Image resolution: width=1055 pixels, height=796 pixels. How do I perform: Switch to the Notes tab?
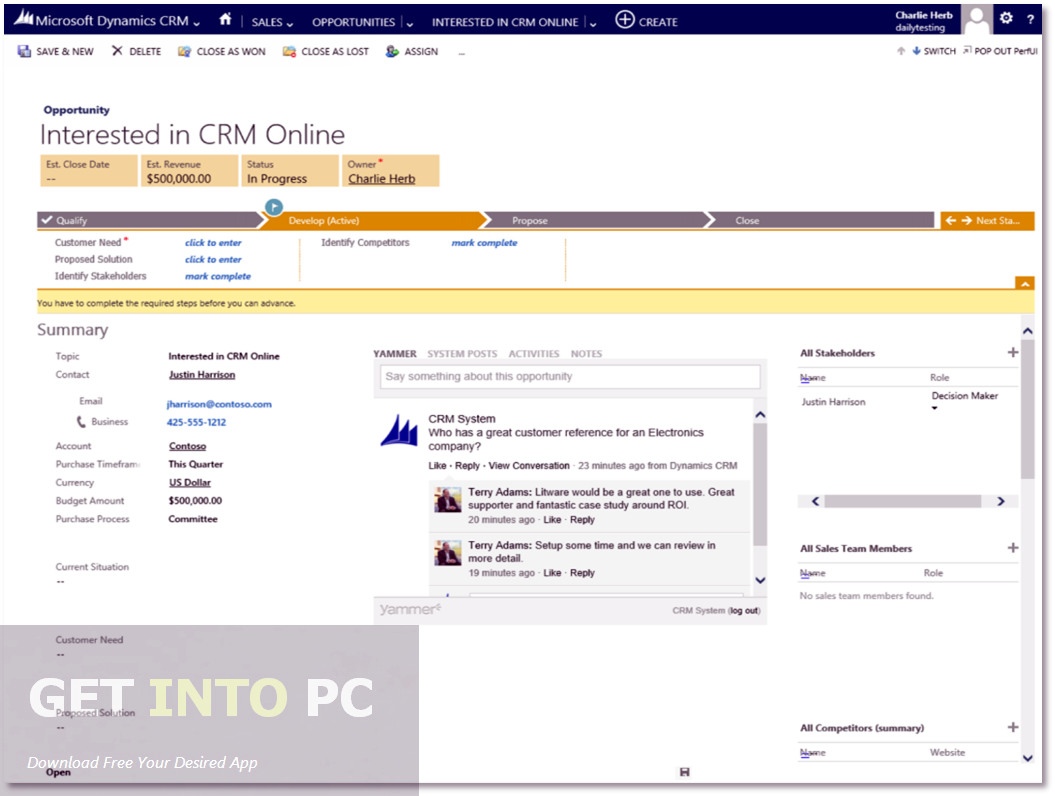(x=586, y=354)
